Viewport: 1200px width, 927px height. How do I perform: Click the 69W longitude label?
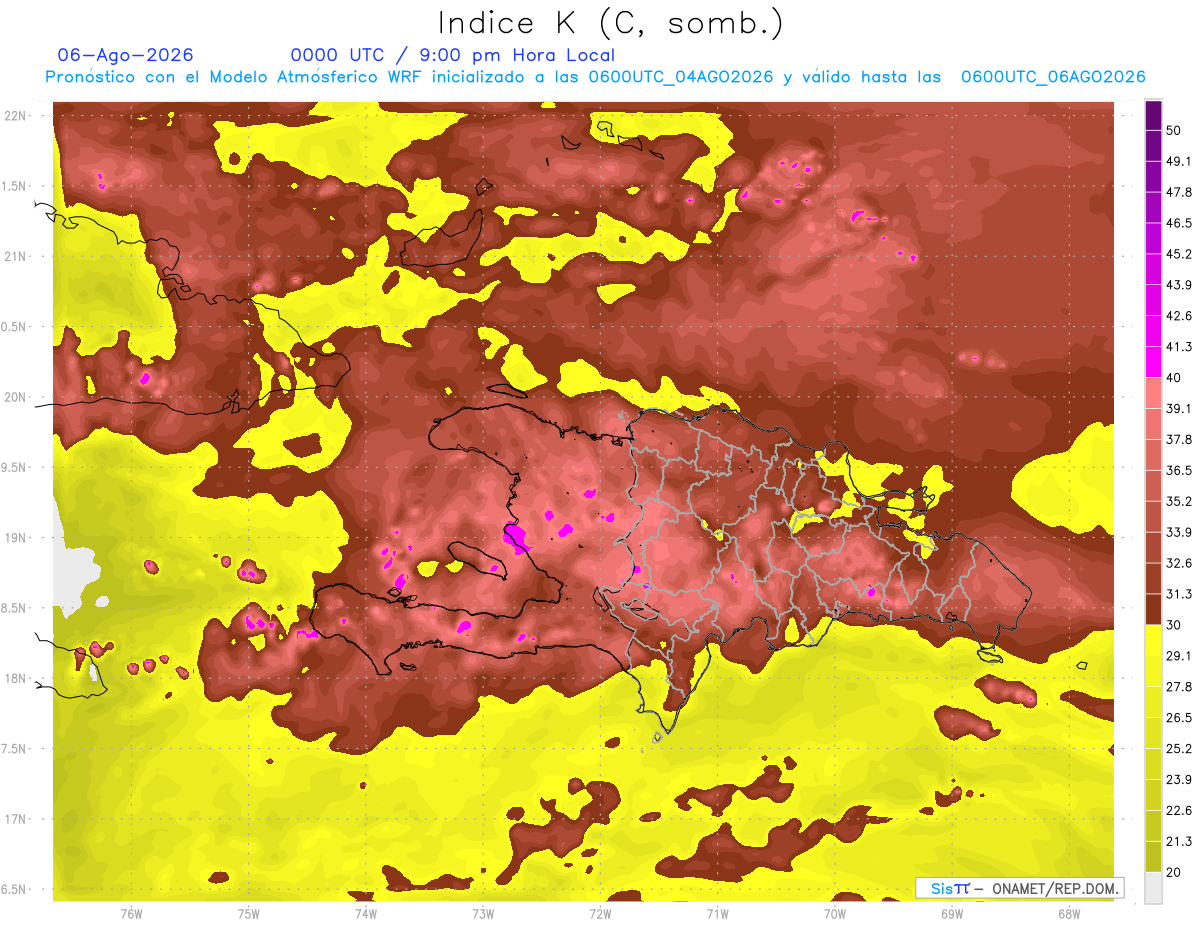(952, 913)
